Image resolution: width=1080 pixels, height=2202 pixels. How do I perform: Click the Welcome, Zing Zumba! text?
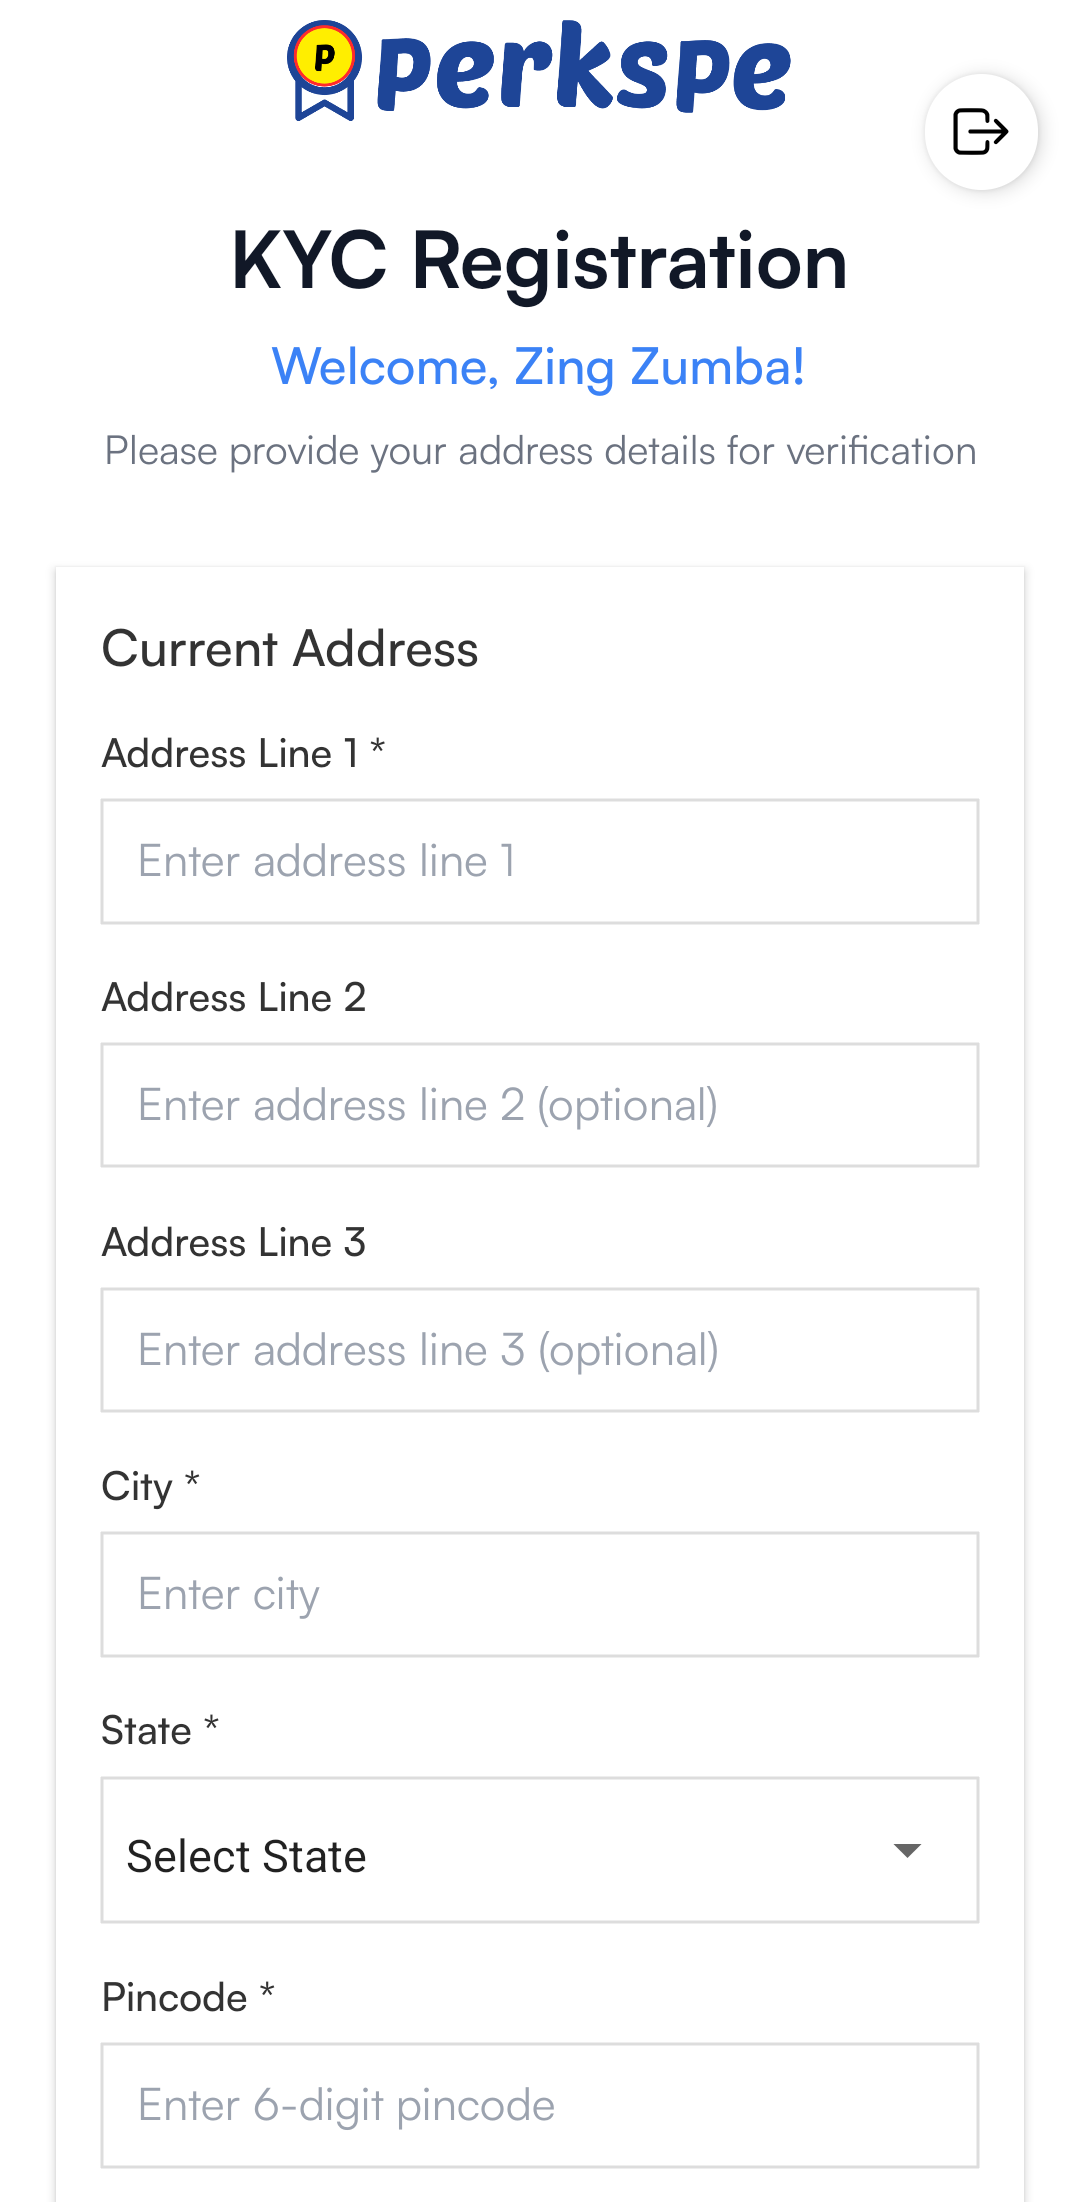pos(538,367)
